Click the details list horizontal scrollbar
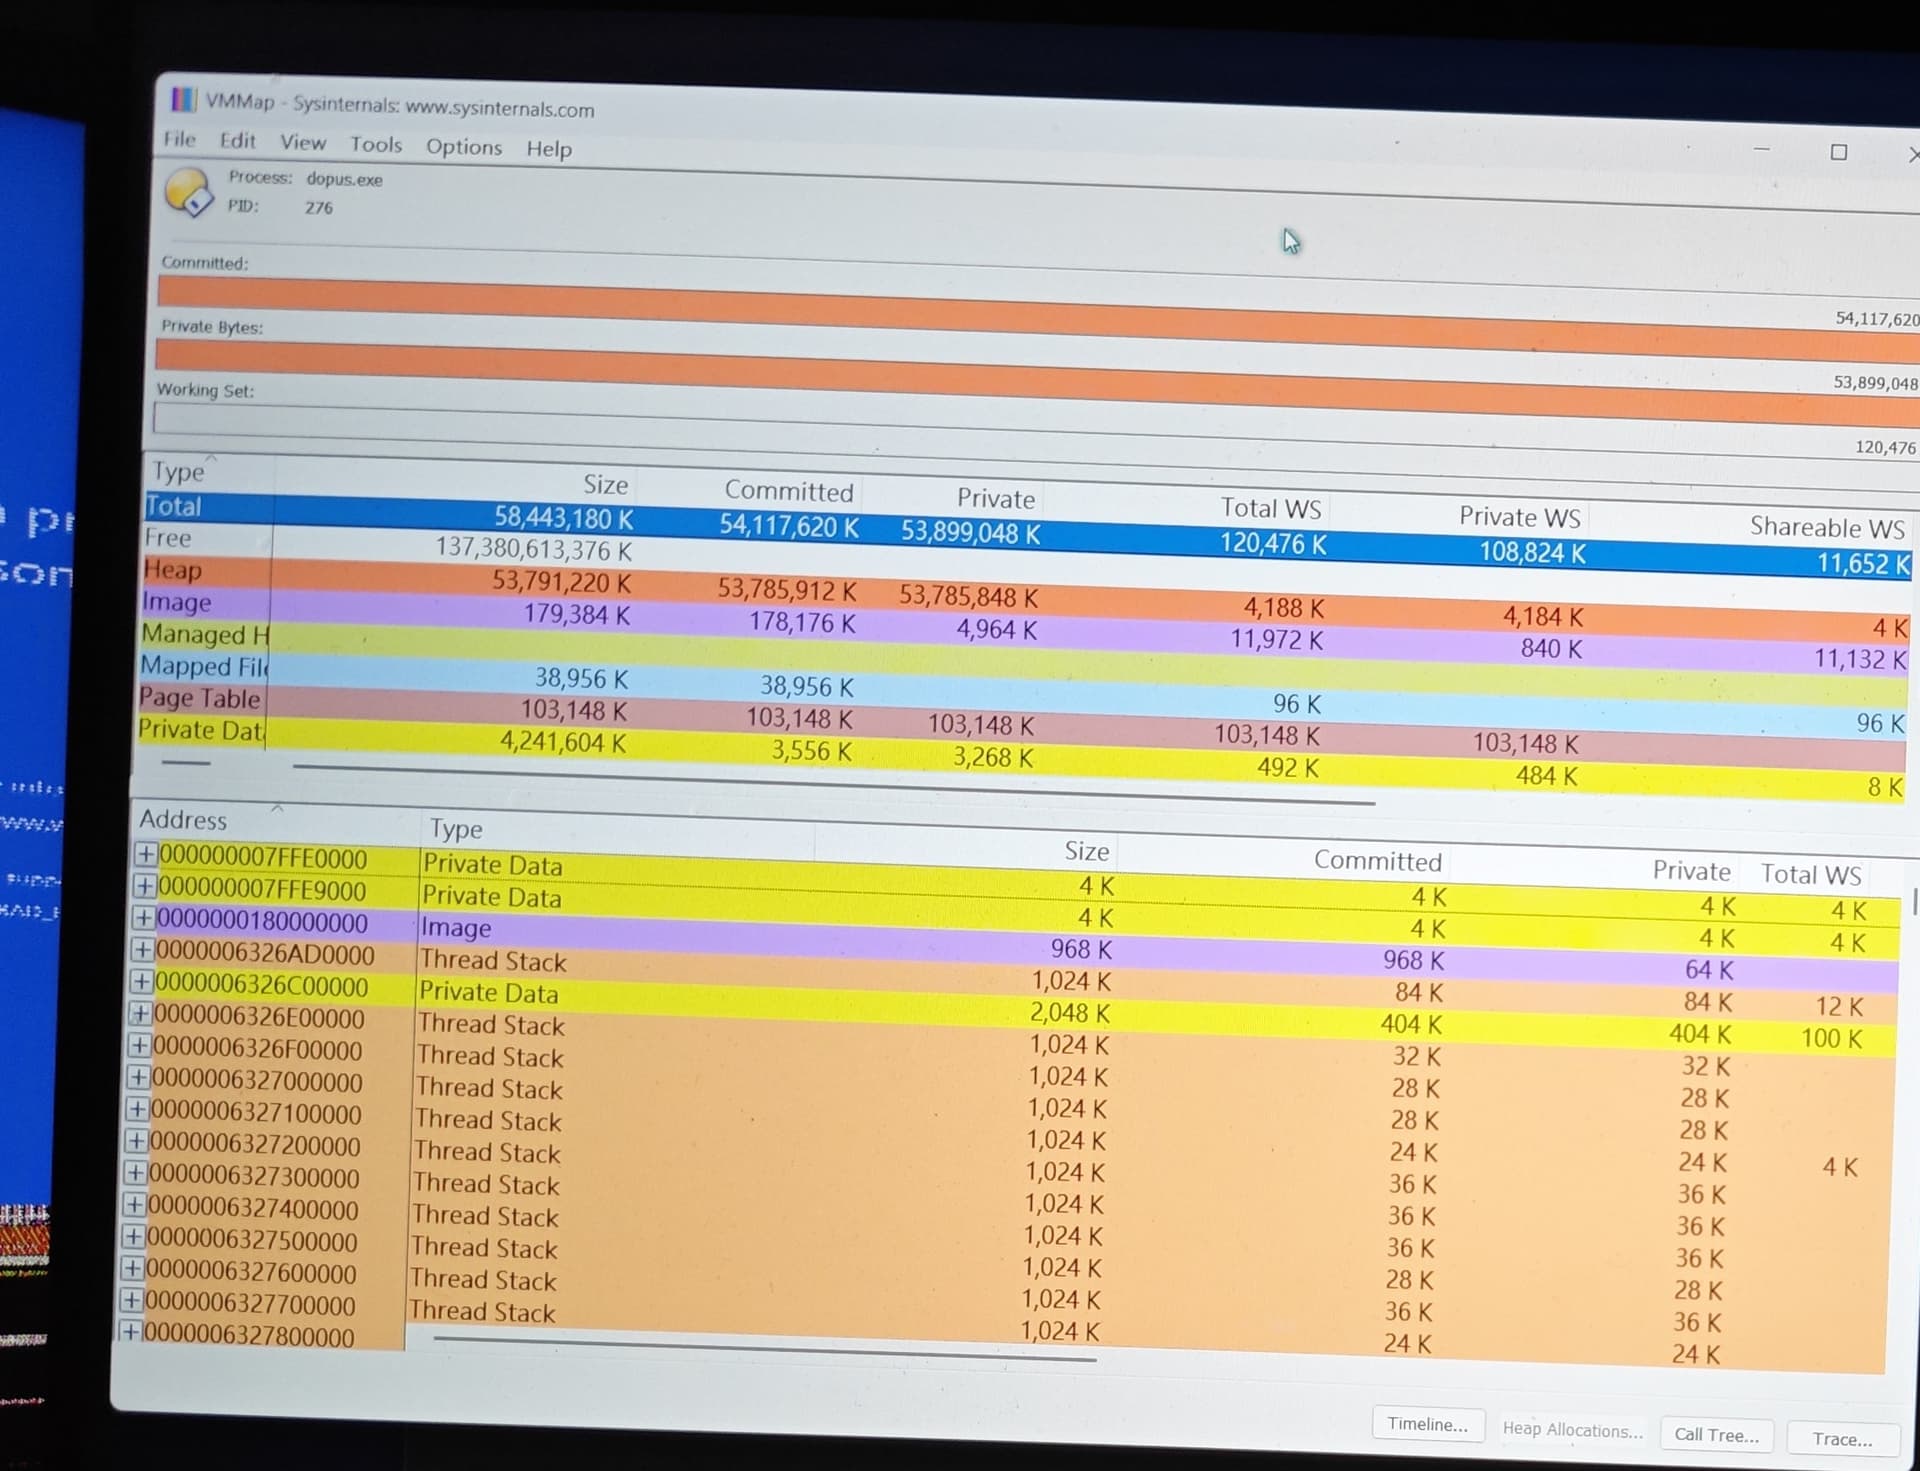This screenshot has width=1920, height=1471. [x=765, y=1348]
